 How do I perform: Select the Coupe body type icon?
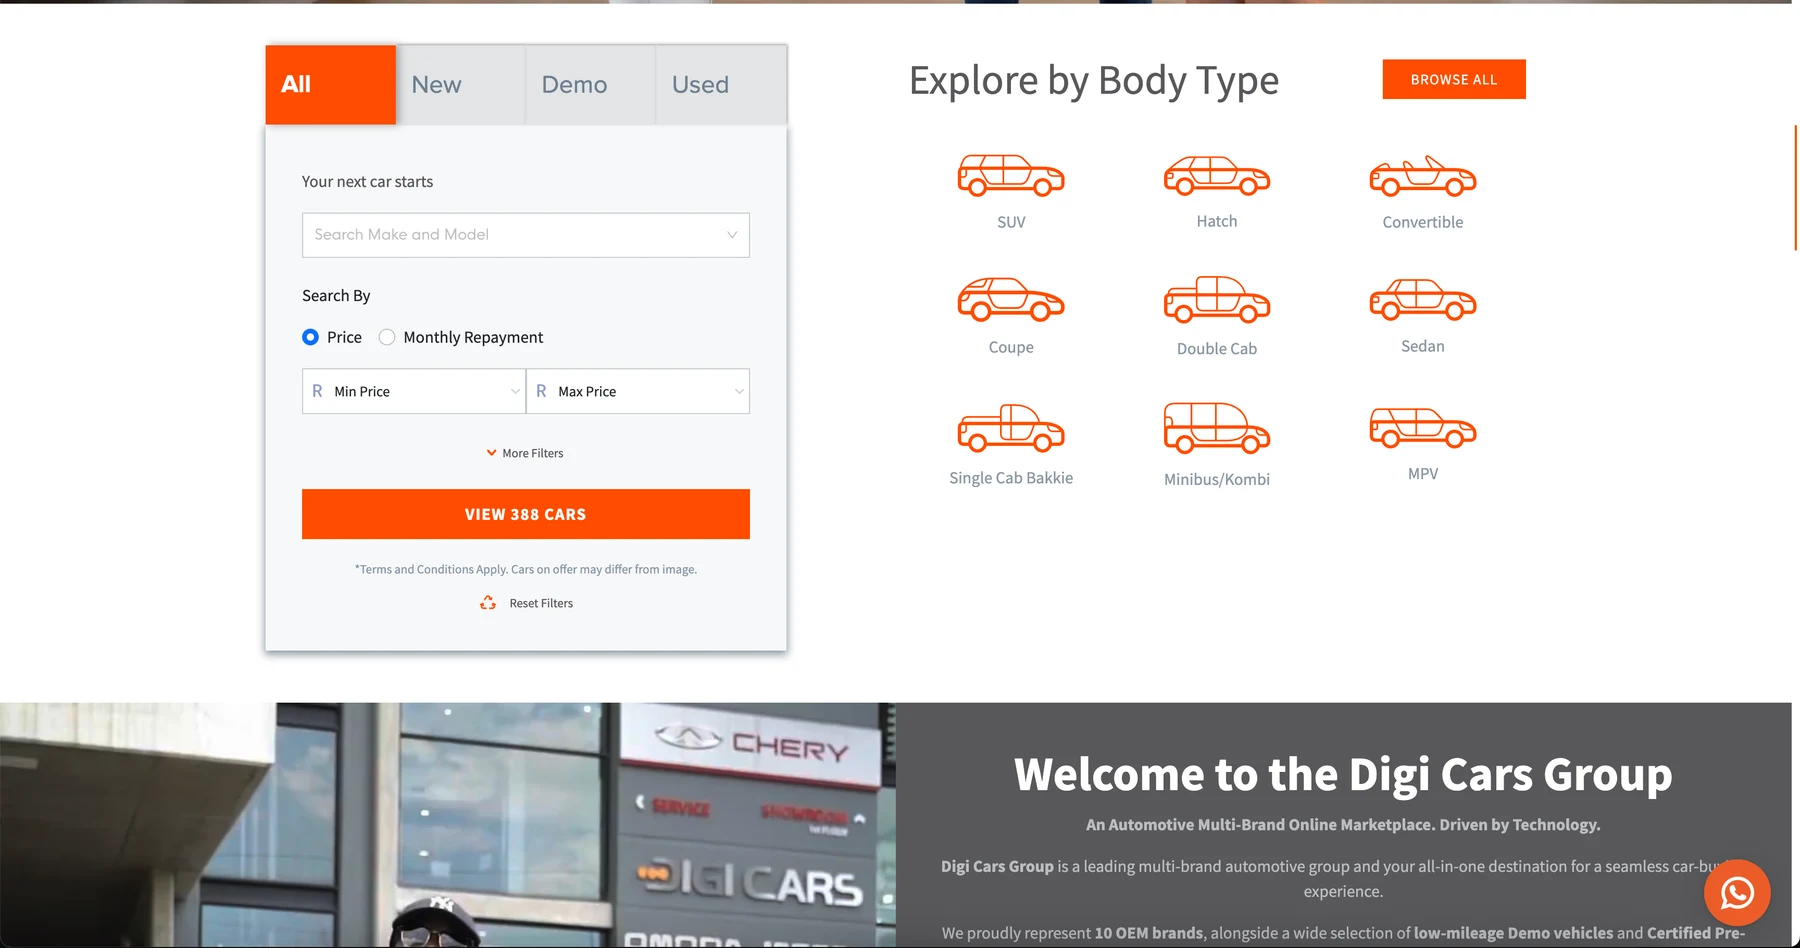1011,299
